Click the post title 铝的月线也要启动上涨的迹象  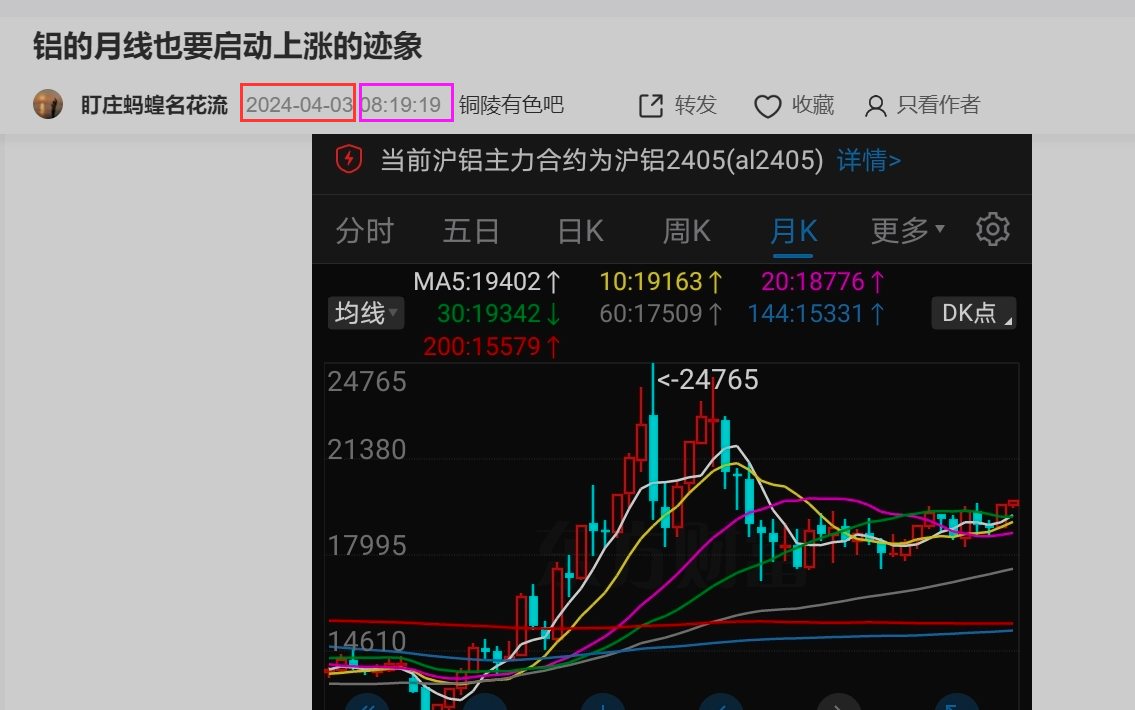coord(227,46)
